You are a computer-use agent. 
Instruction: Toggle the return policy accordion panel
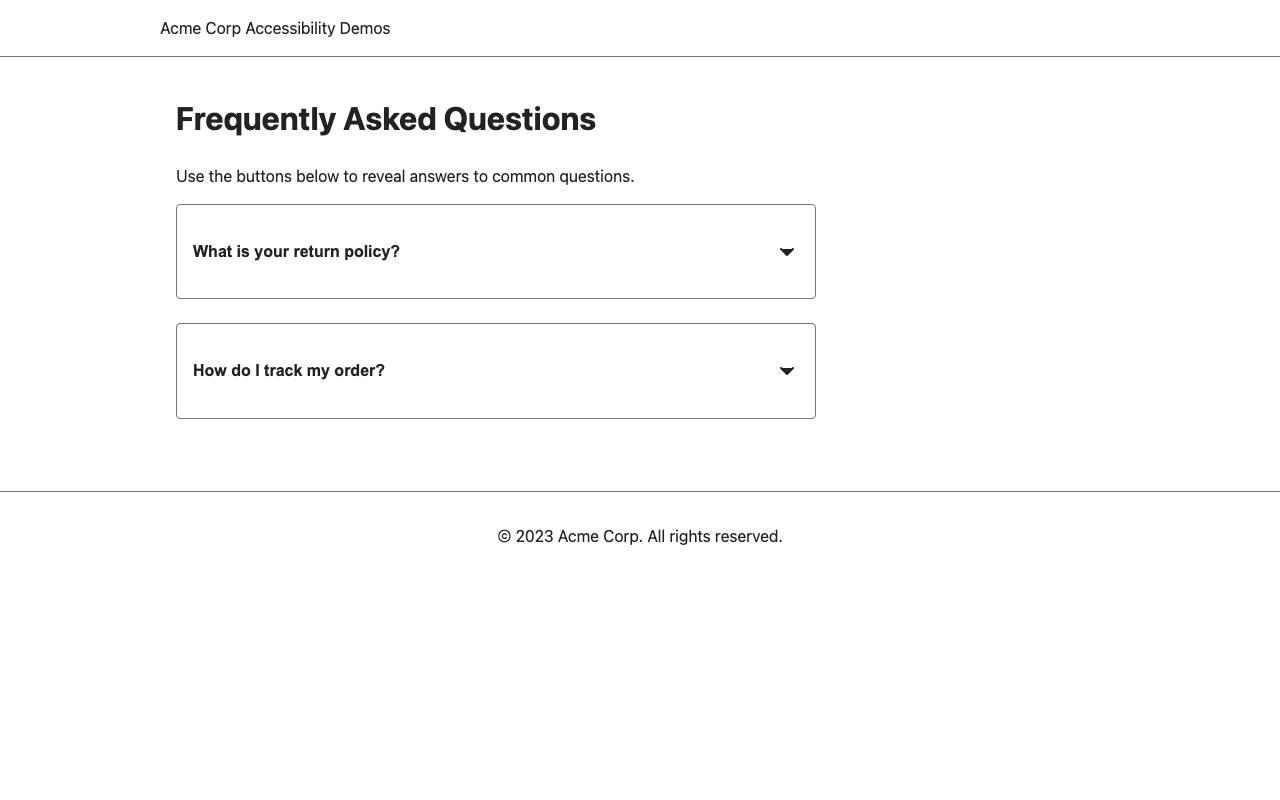tap(495, 252)
